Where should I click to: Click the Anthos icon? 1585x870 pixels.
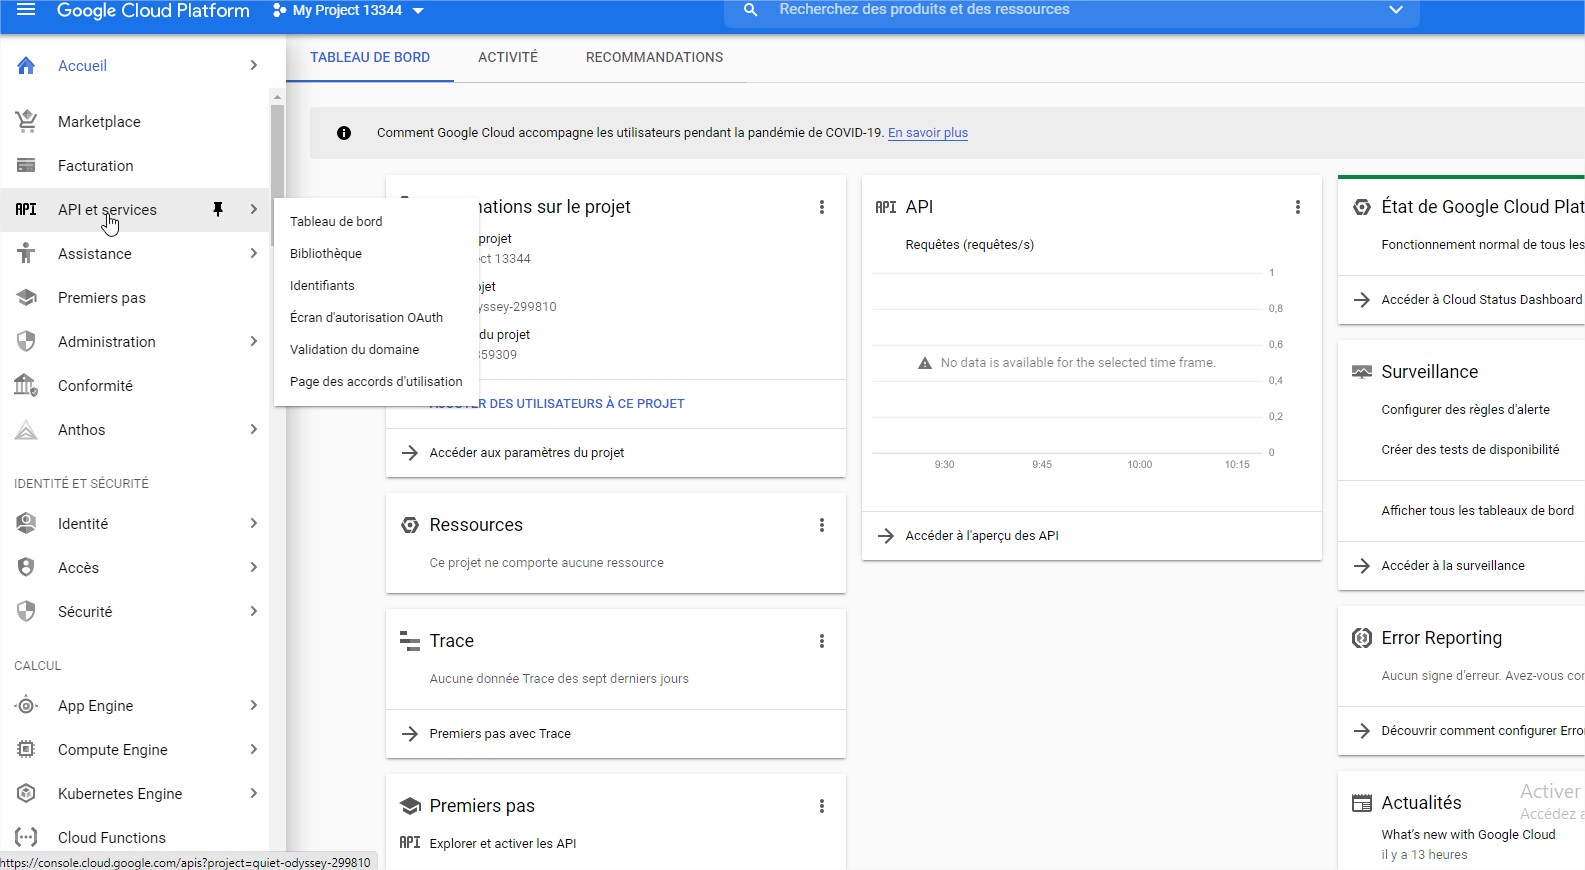26,430
